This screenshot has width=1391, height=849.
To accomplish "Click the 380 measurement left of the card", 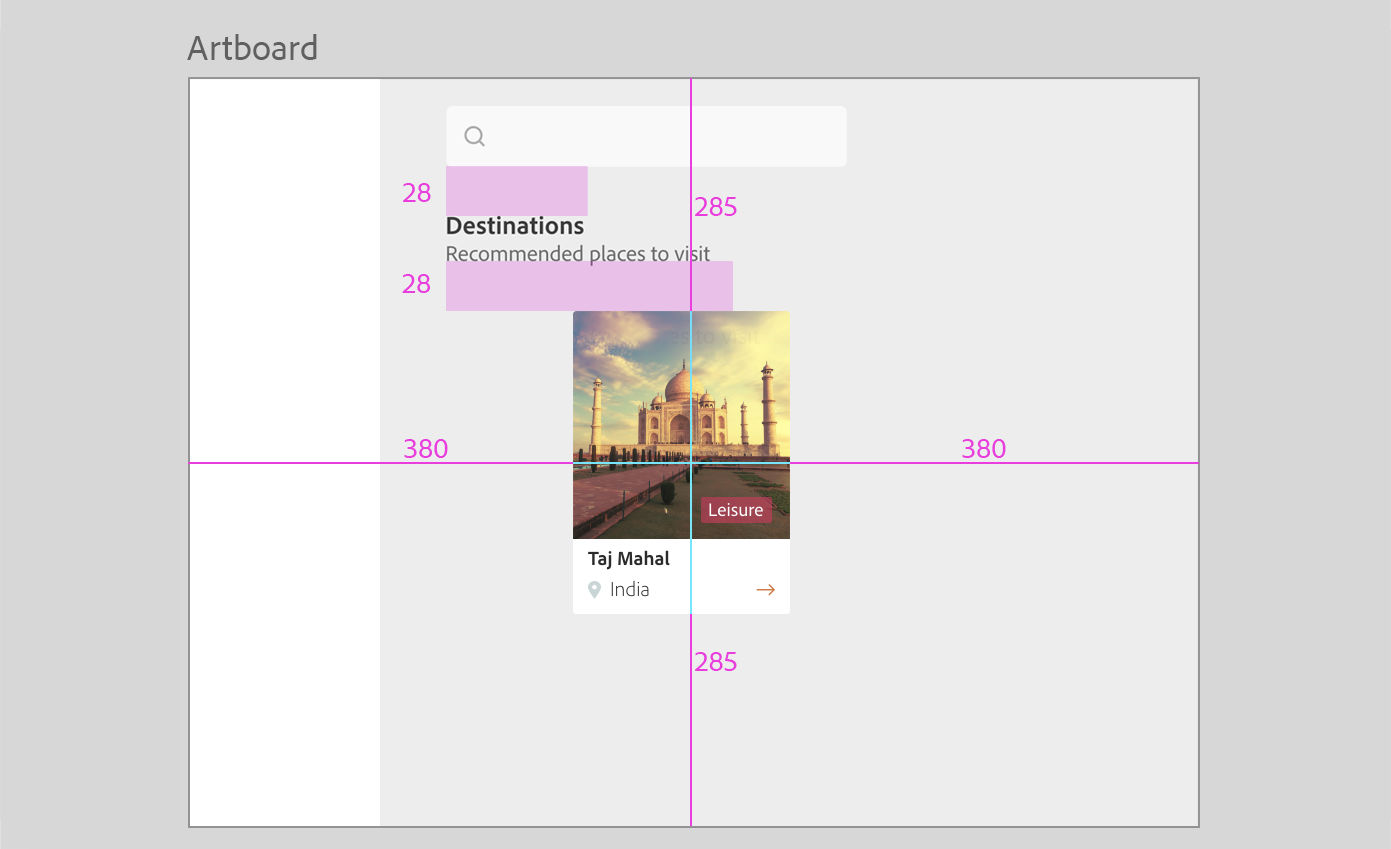I will click(x=426, y=449).
